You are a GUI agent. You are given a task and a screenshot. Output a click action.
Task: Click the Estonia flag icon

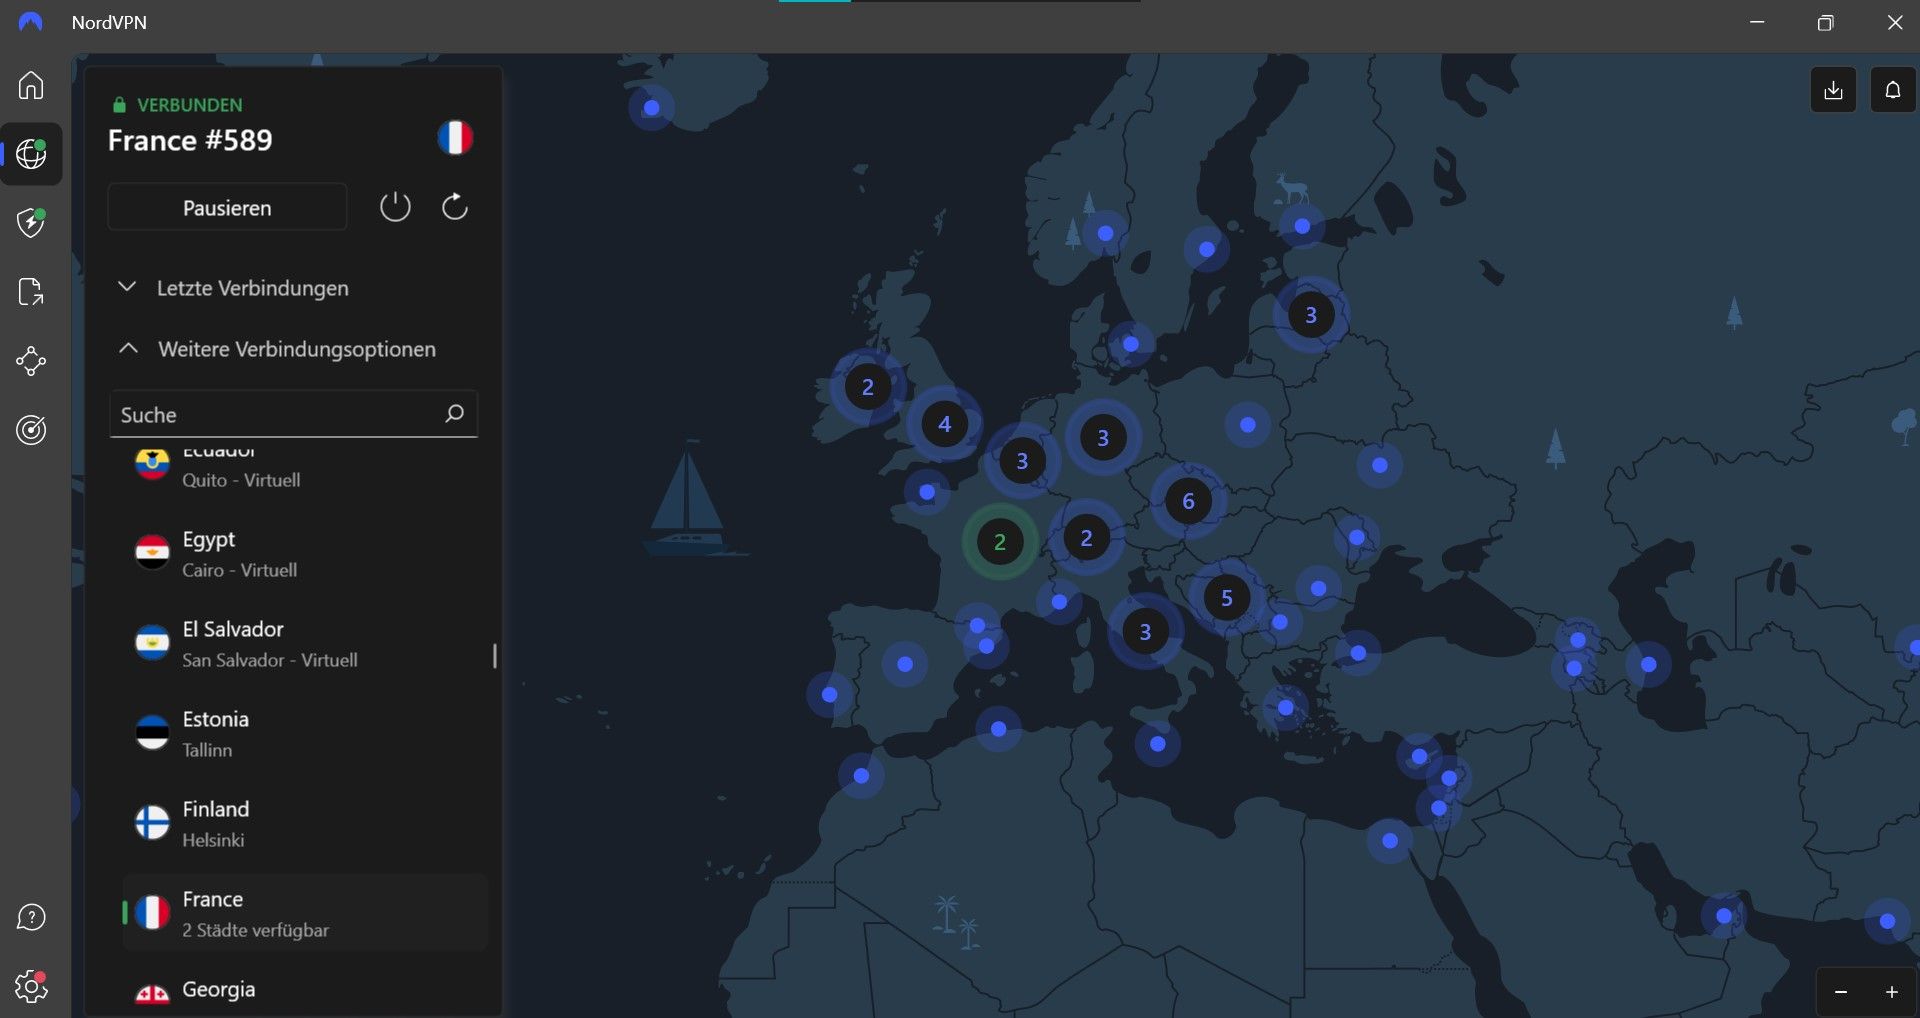(152, 732)
